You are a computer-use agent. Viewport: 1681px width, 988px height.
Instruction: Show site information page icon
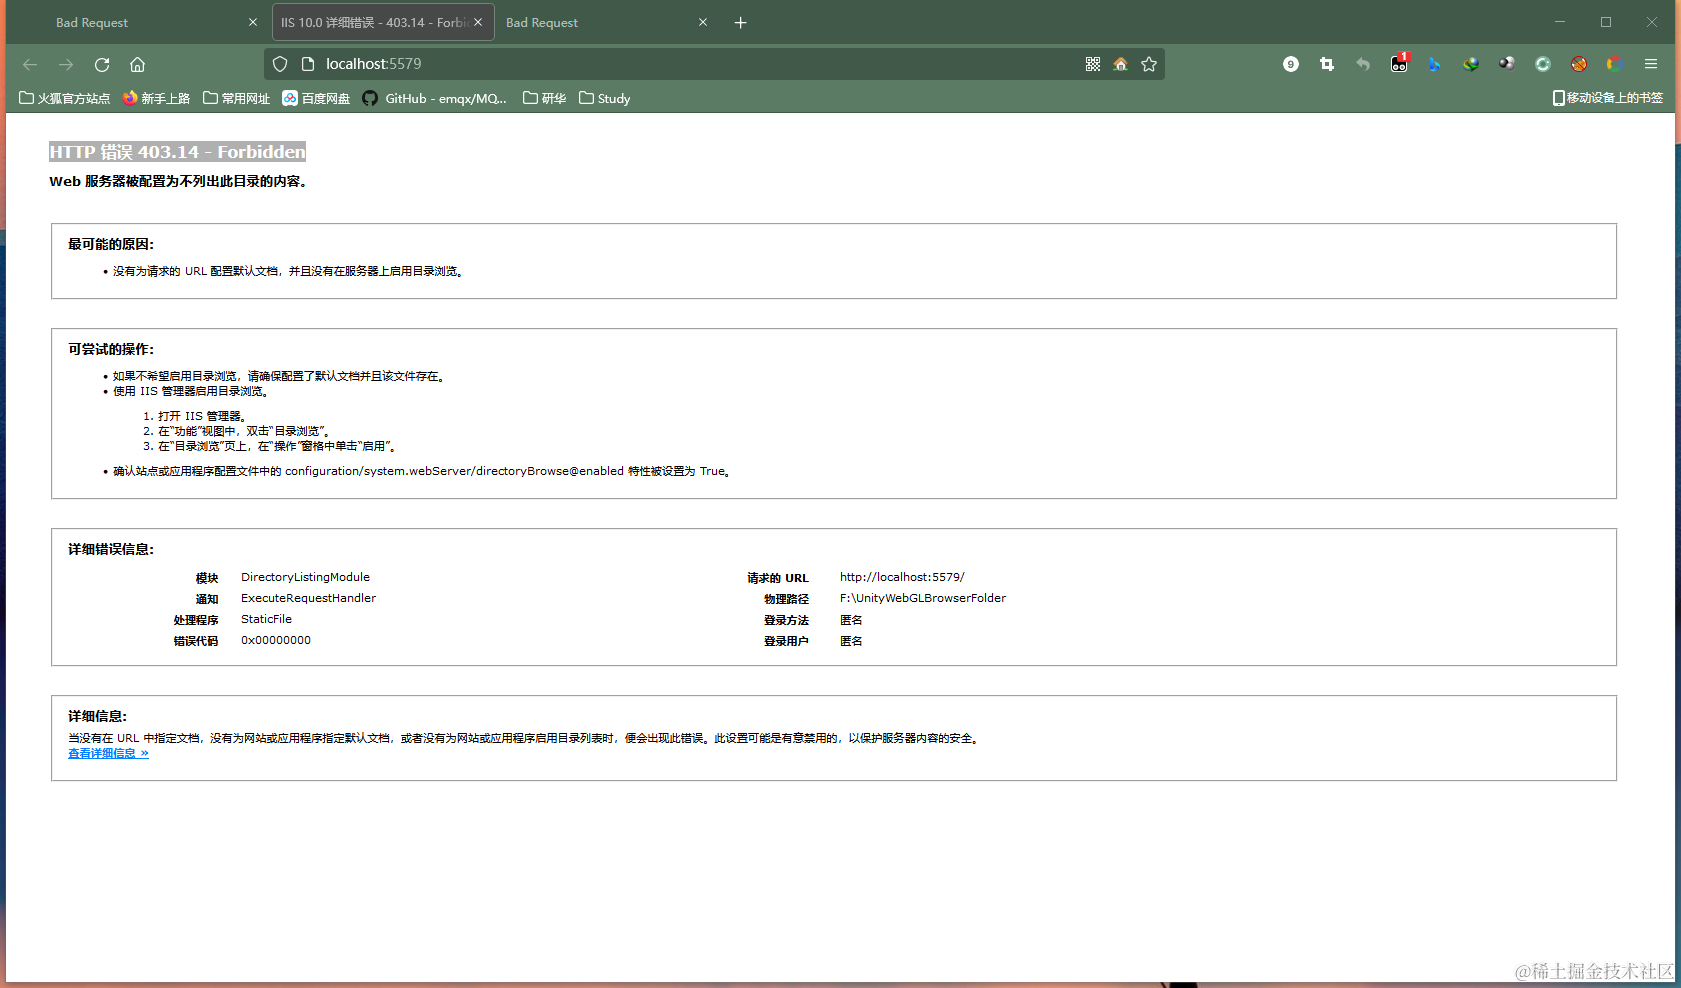308,64
